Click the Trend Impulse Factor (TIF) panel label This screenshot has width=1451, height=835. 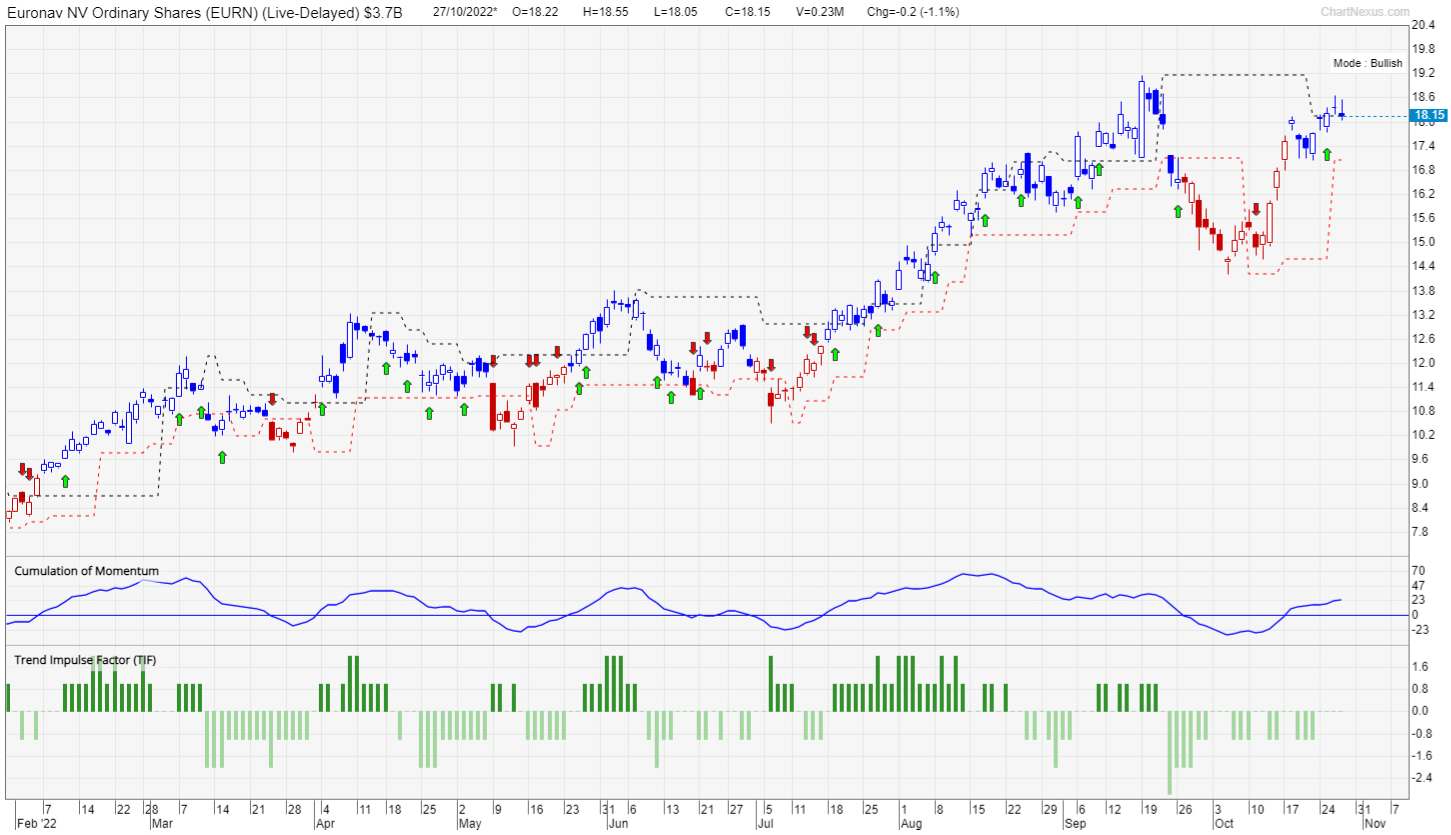click(x=84, y=660)
